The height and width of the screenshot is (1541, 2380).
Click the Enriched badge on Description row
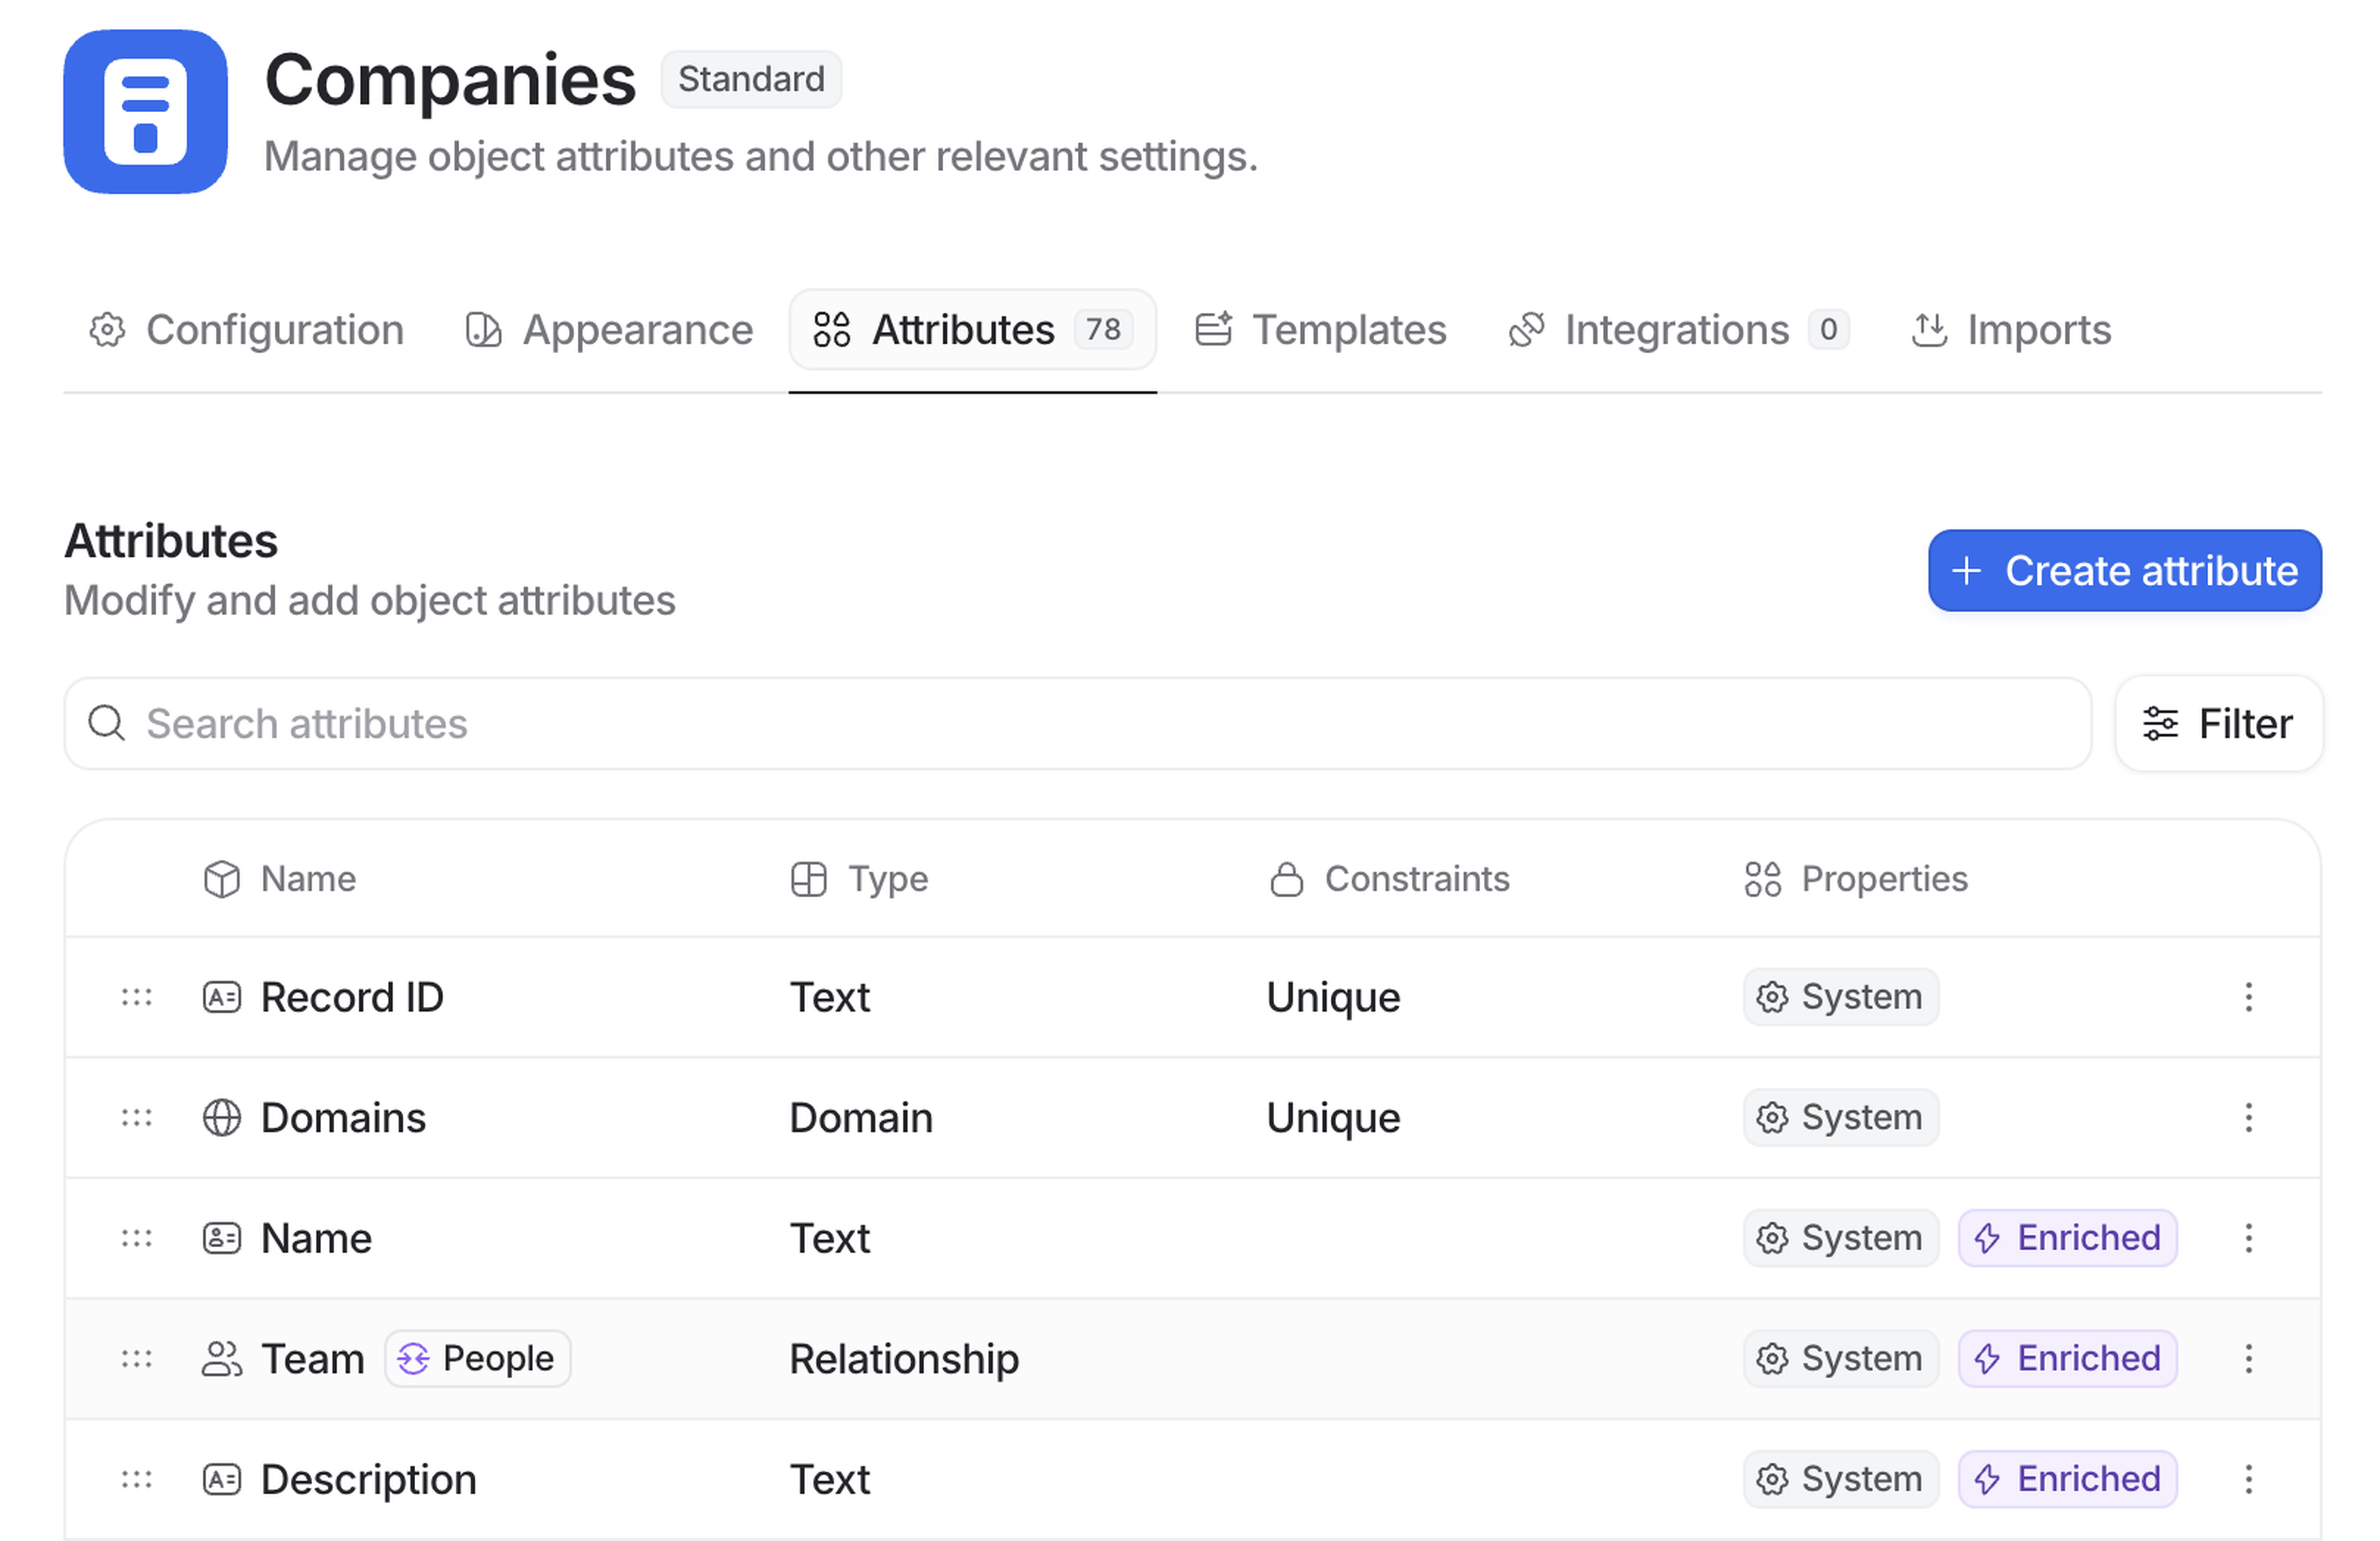click(x=2067, y=1479)
